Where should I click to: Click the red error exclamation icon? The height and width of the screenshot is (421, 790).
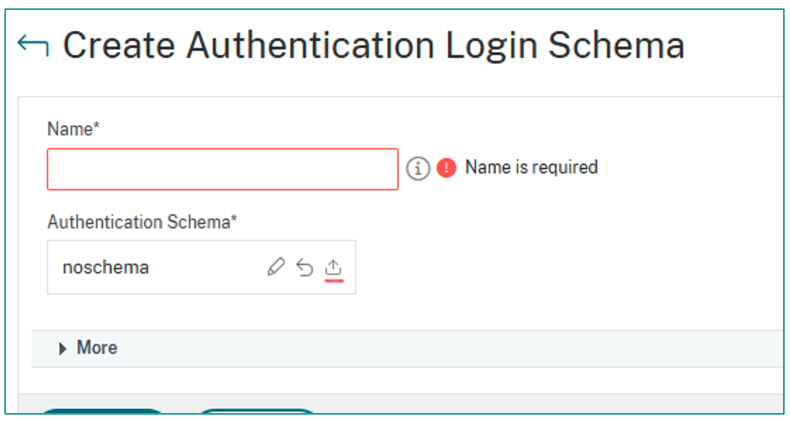pos(446,168)
